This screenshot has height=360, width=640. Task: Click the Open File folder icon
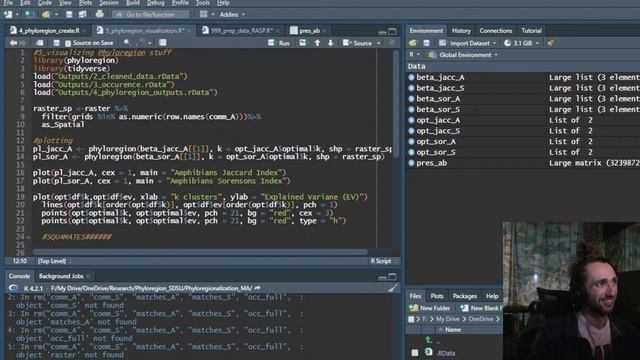[x=46, y=14]
